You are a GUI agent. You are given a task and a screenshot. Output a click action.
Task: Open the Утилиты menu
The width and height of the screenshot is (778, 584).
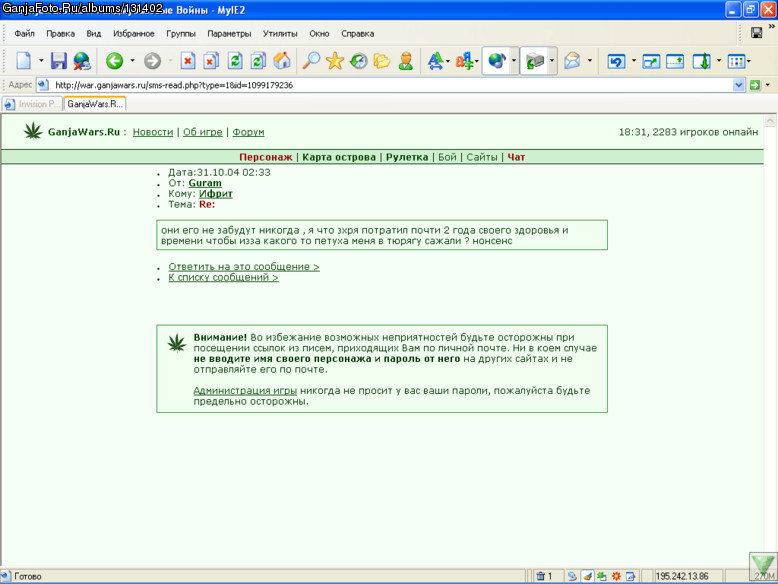click(280, 33)
